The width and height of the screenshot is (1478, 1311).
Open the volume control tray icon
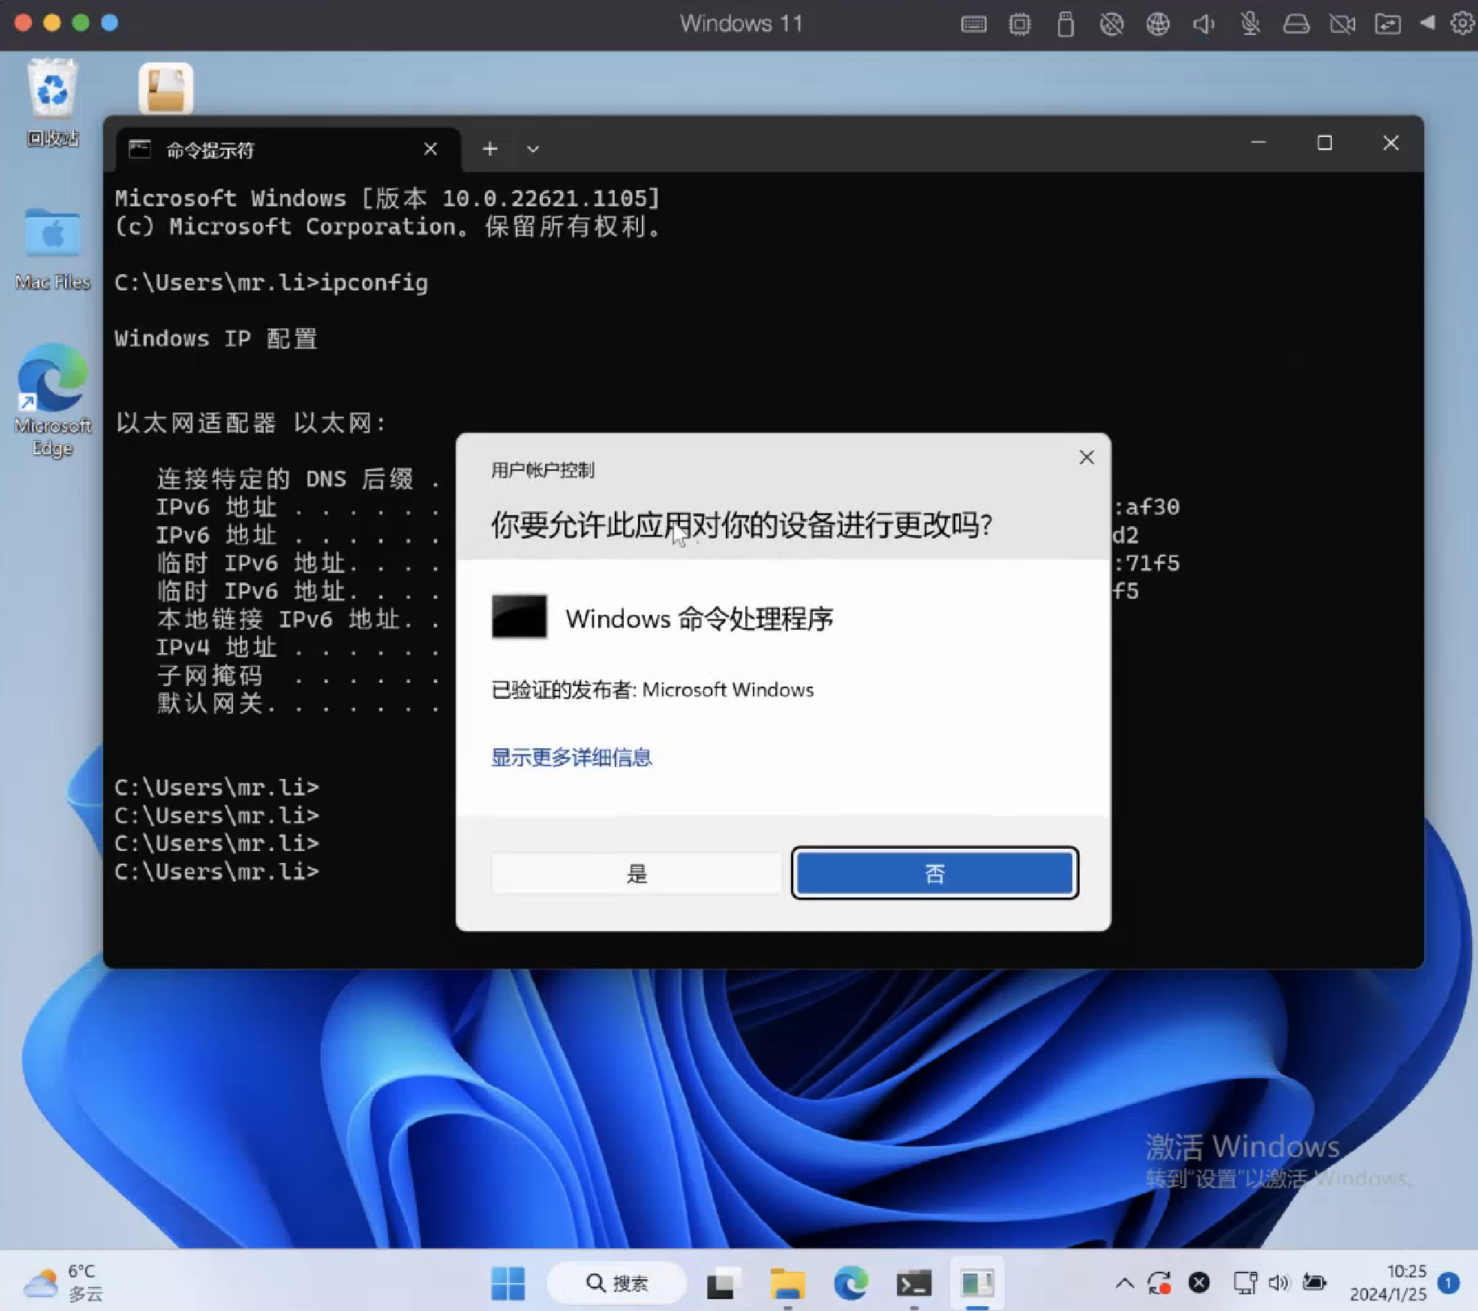[1278, 1283]
